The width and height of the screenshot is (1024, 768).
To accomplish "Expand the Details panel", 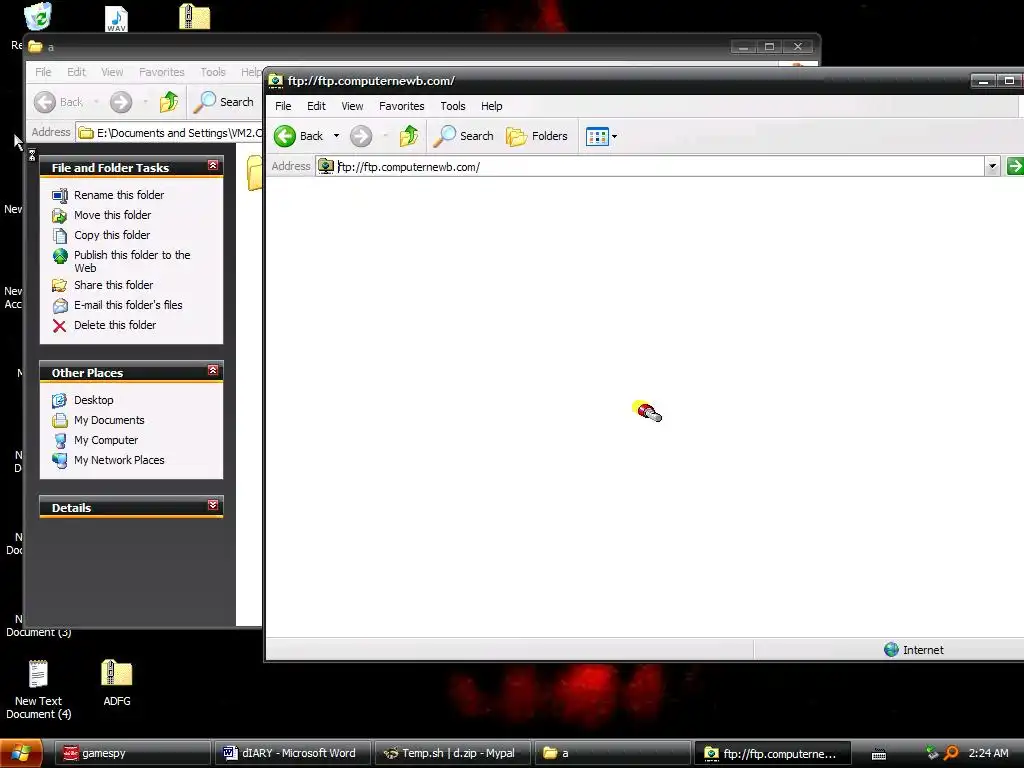I will (x=213, y=505).
